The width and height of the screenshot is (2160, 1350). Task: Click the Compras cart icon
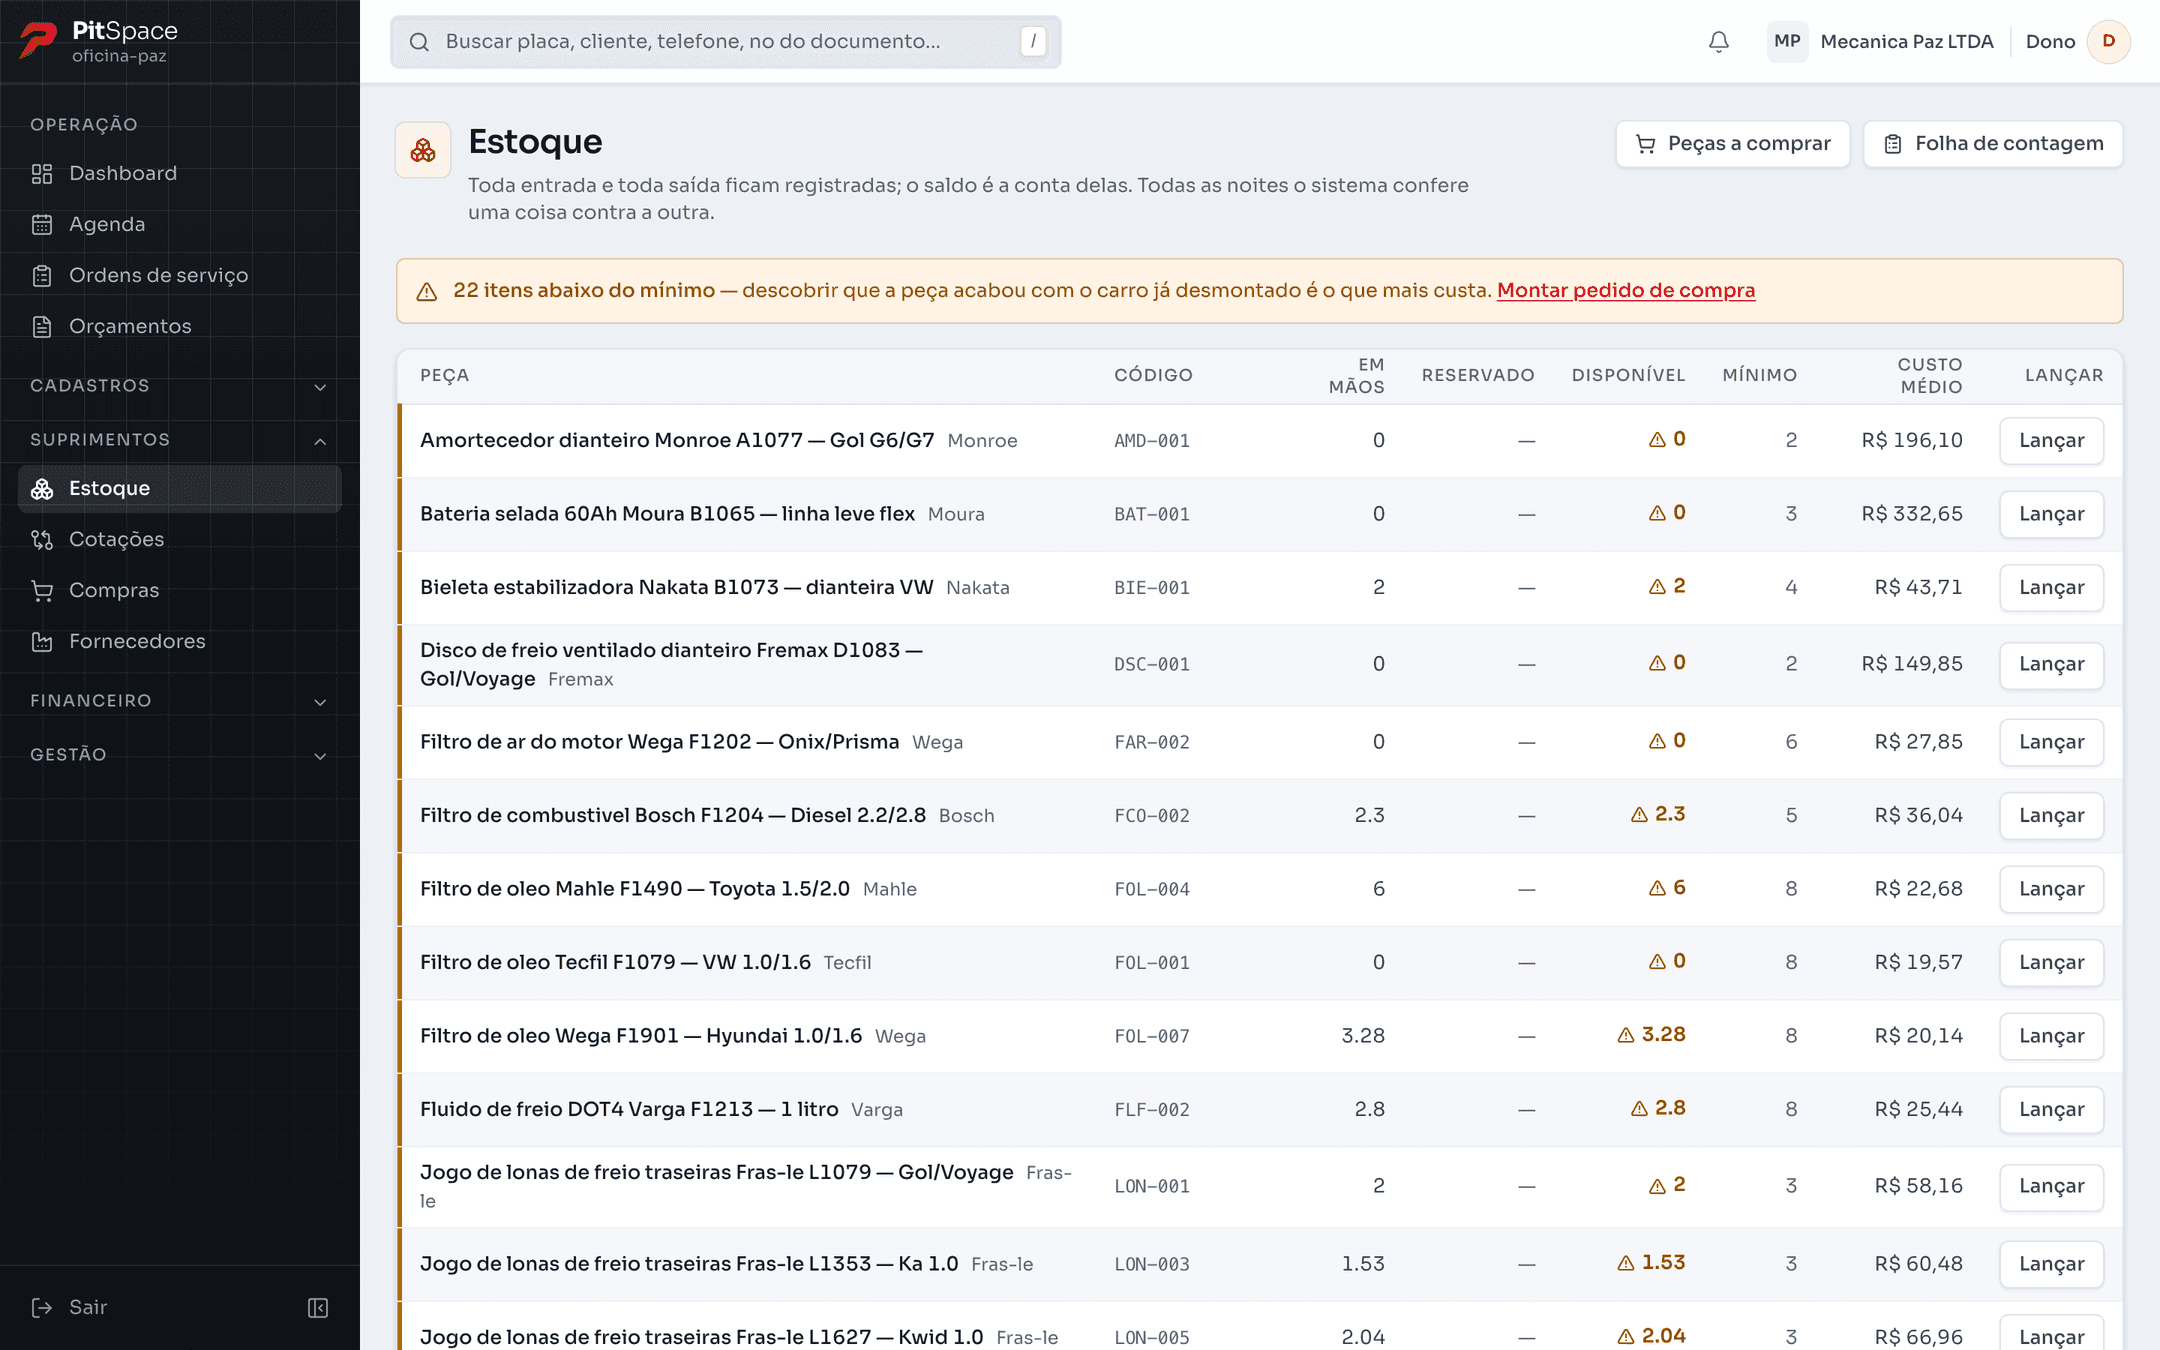42,590
